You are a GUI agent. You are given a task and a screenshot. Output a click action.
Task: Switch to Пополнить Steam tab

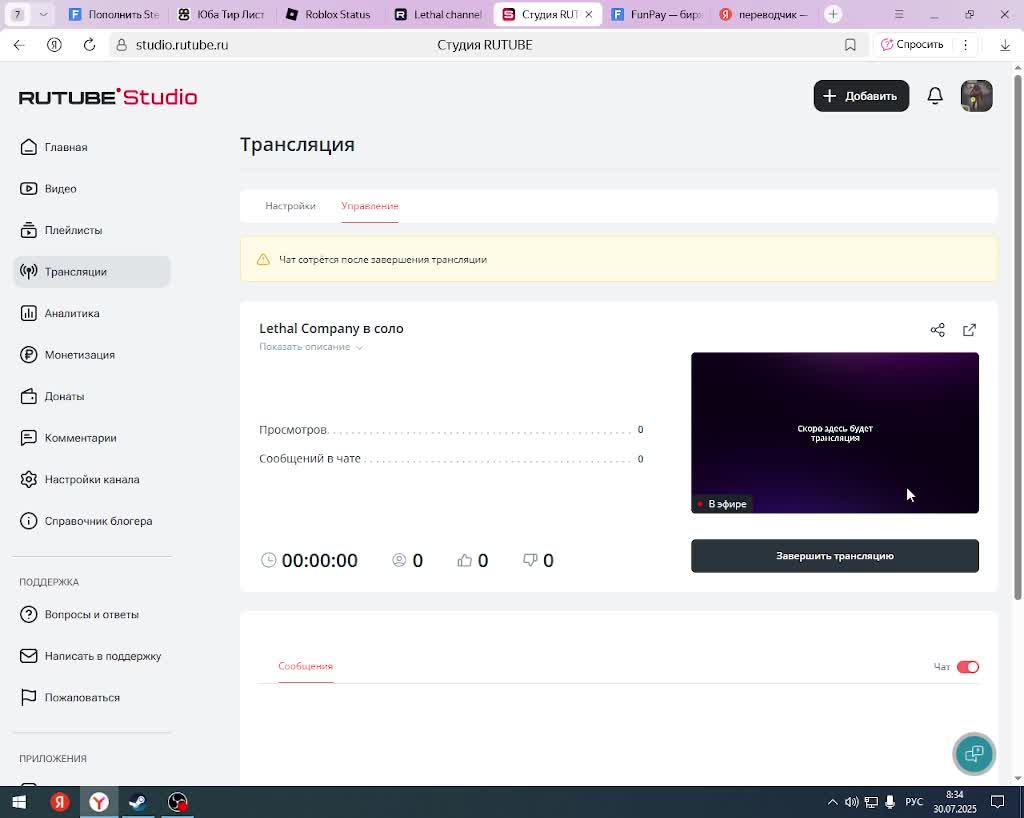[114, 14]
